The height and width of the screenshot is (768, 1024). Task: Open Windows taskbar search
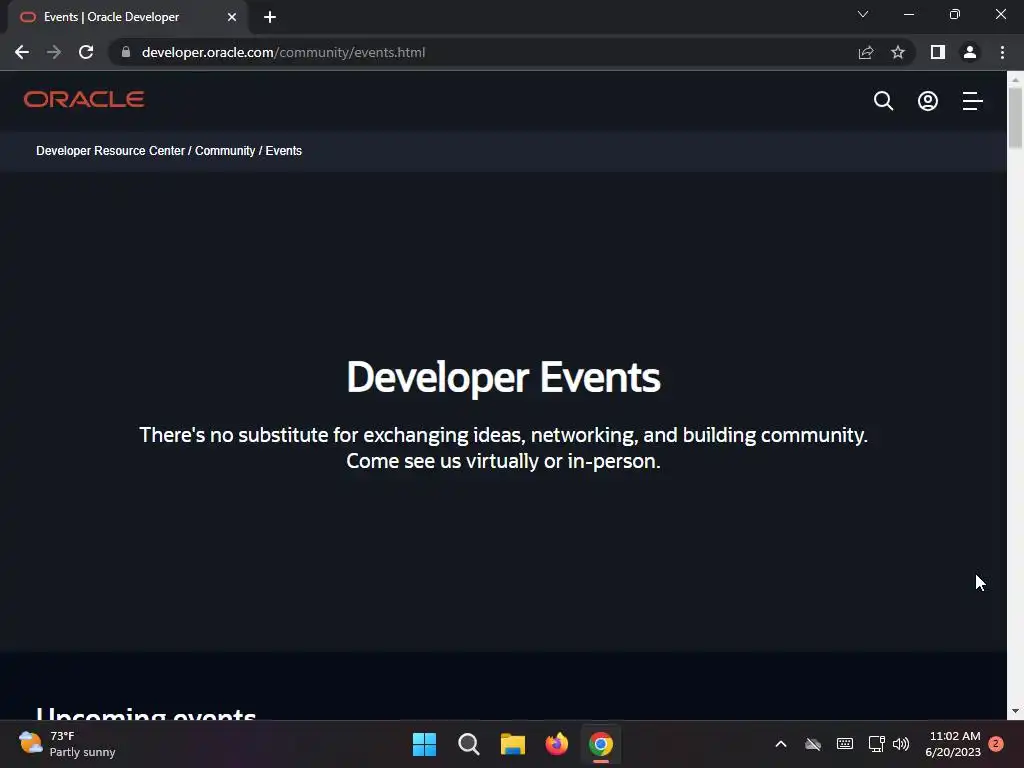point(468,744)
